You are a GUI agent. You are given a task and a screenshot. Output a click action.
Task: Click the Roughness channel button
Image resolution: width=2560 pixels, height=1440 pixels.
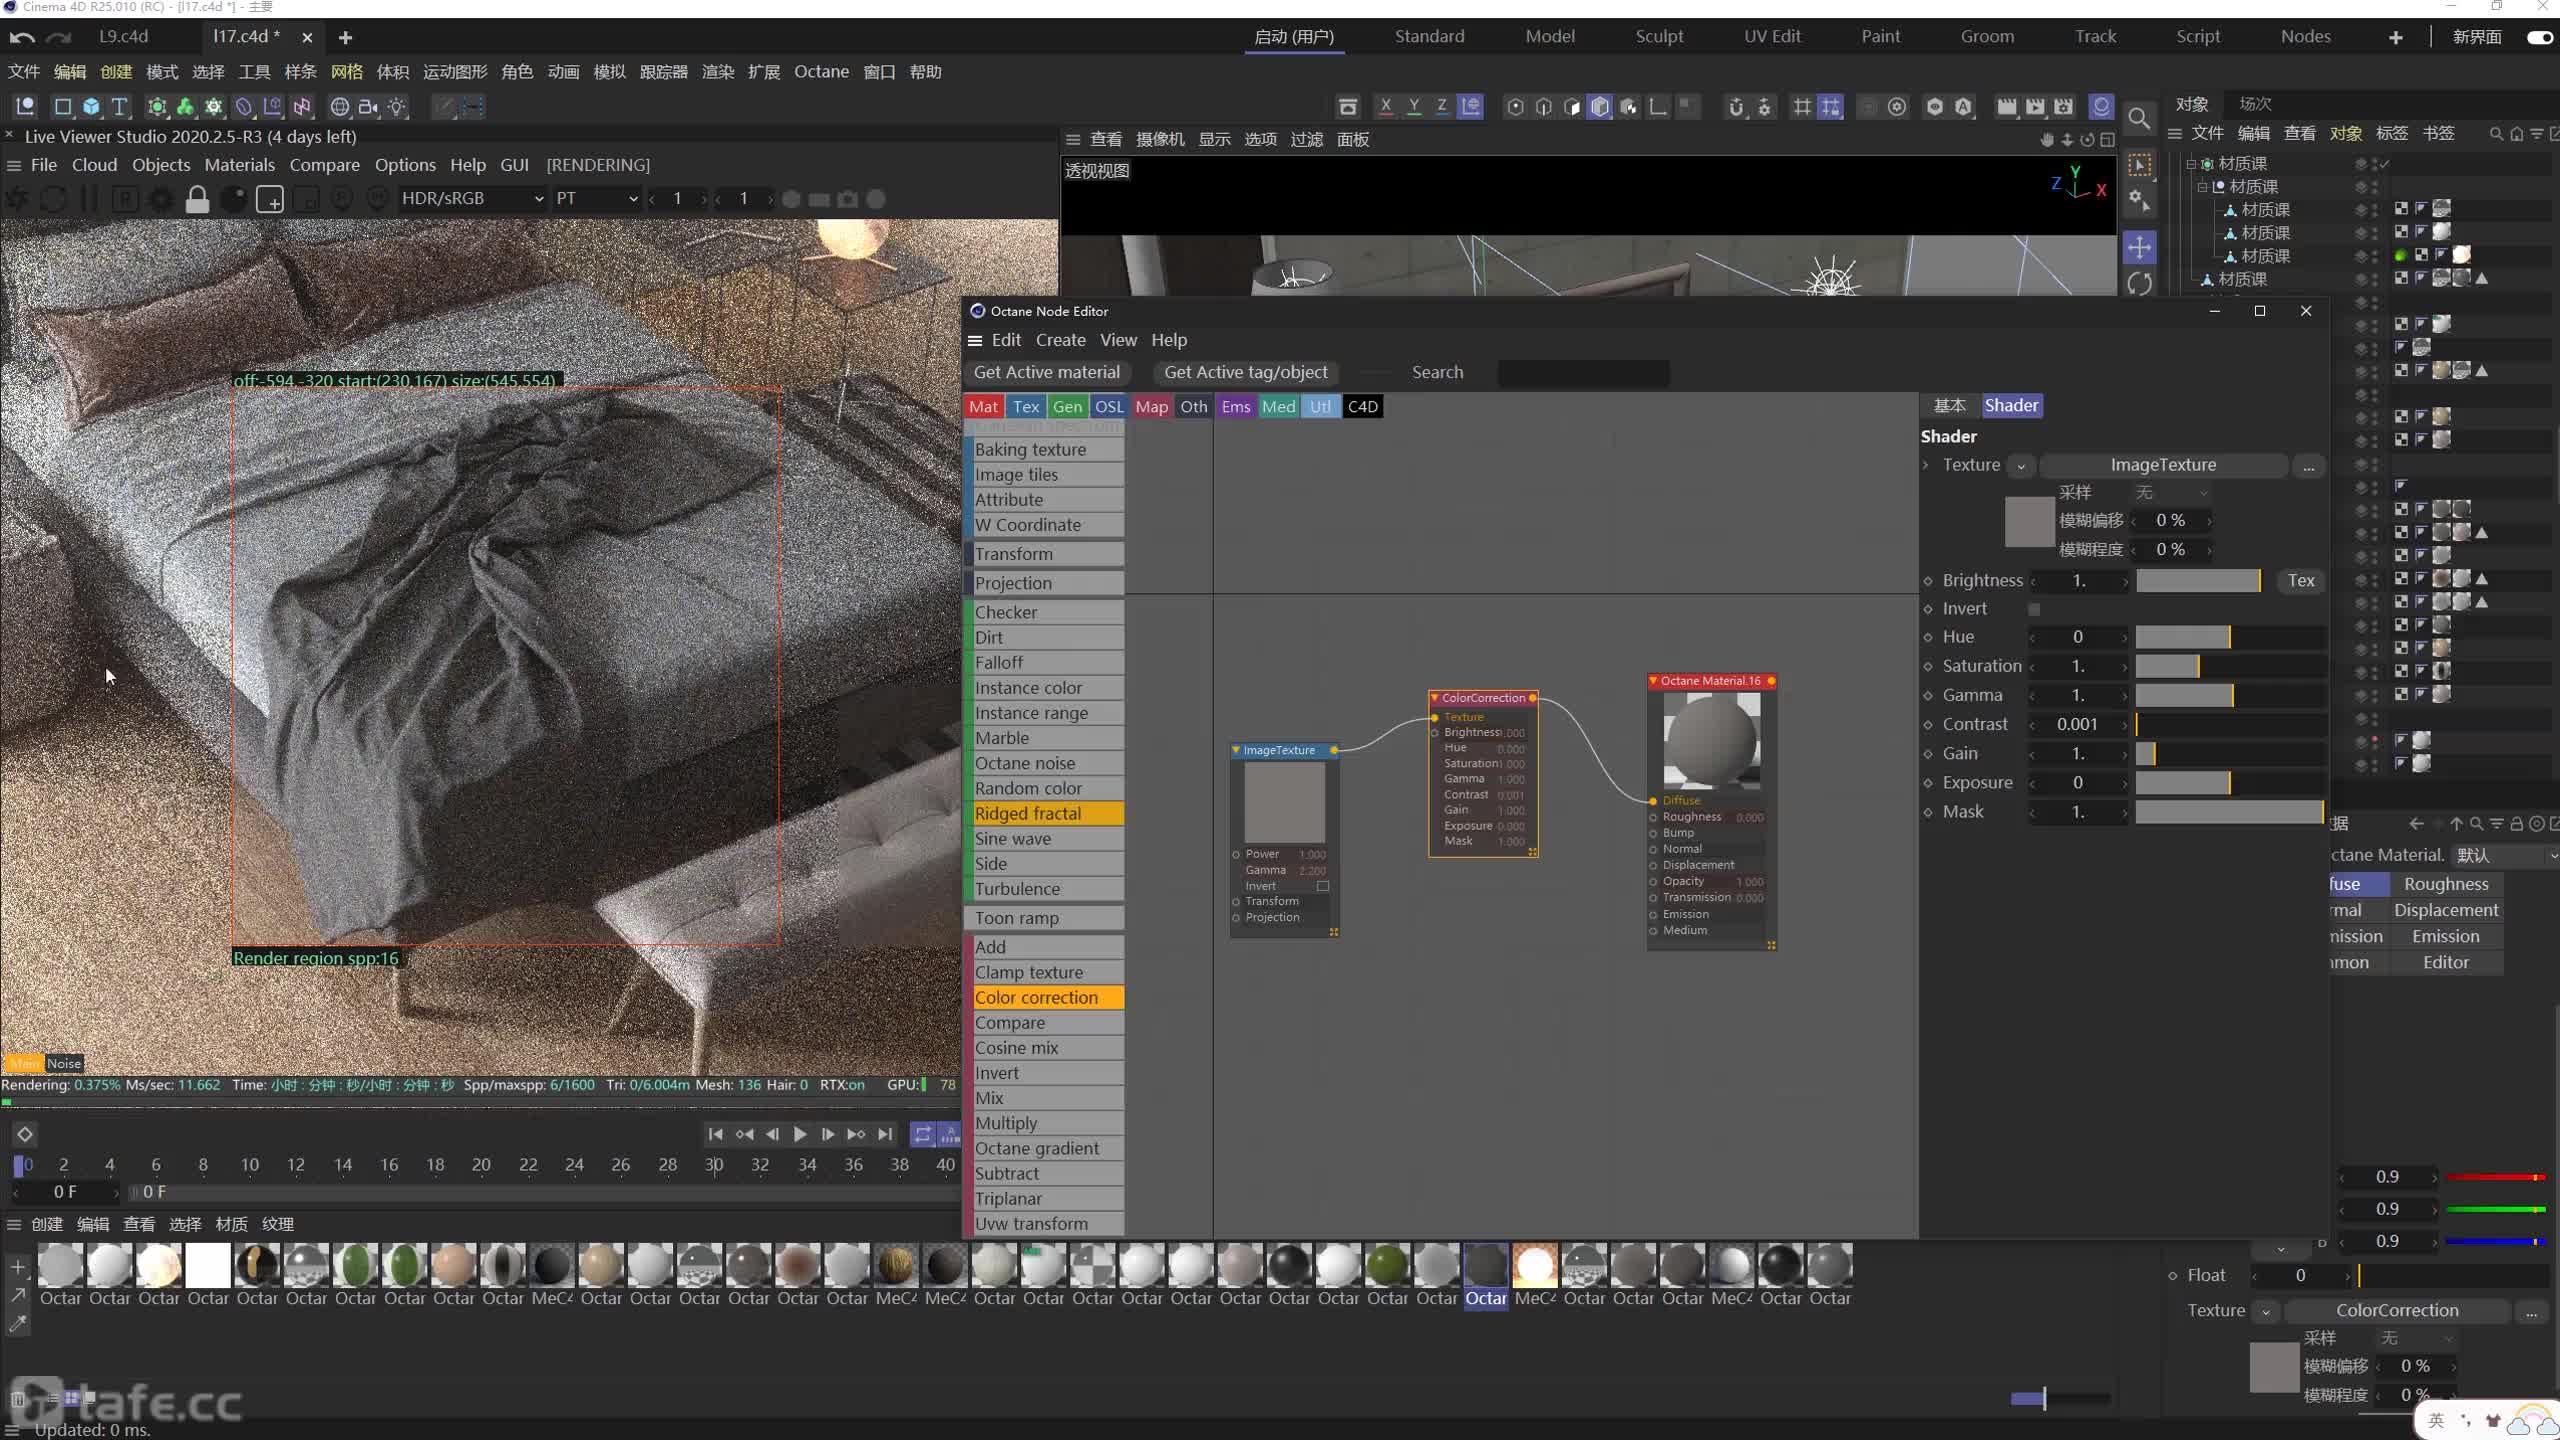[2445, 884]
